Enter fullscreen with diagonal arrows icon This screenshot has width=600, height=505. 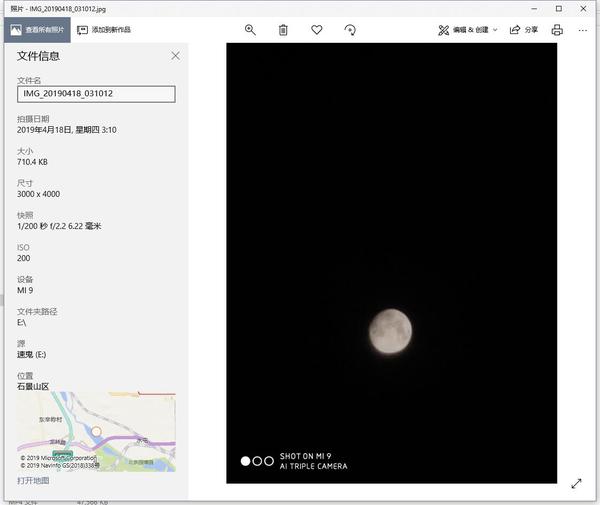pyautogui.click(x=576, y=484)
